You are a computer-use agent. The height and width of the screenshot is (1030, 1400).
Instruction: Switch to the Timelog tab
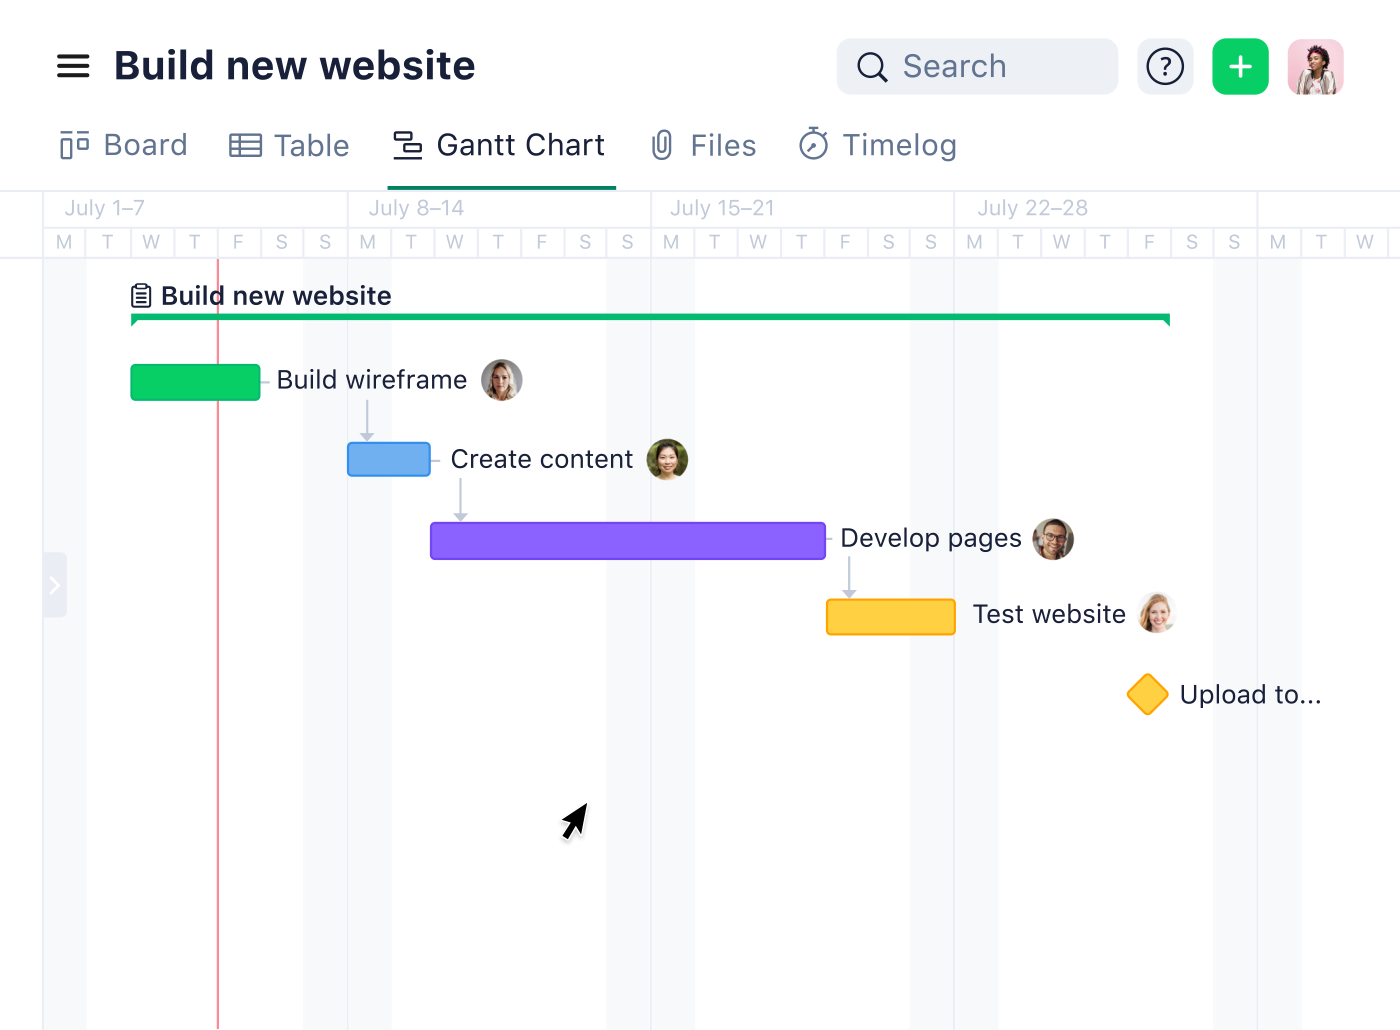pos(899,145)
